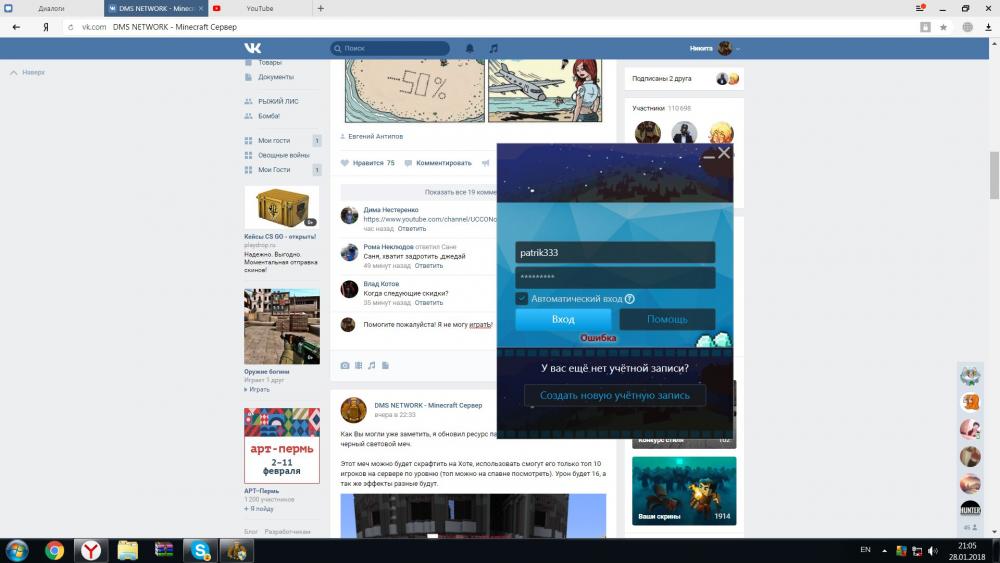Click the Поиск search field
Viewport: 1000px width, 563px height.
(390, 48)
